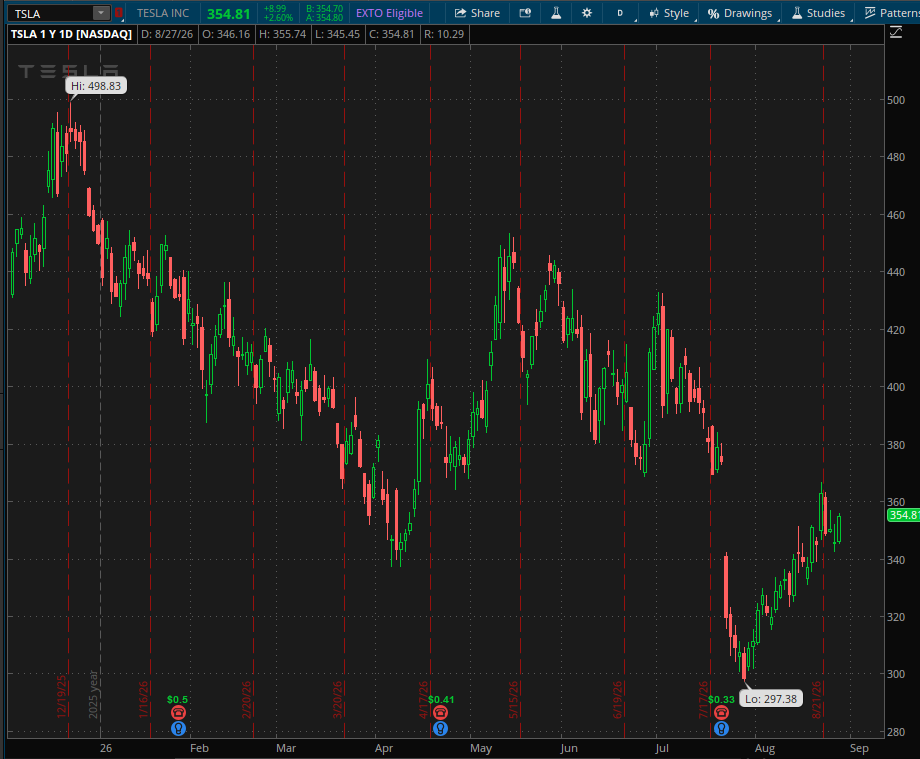Viewport: 920px width, 759px height.
Task: Click the D: 8/27/26 date value in header
Action: point(167,34)
